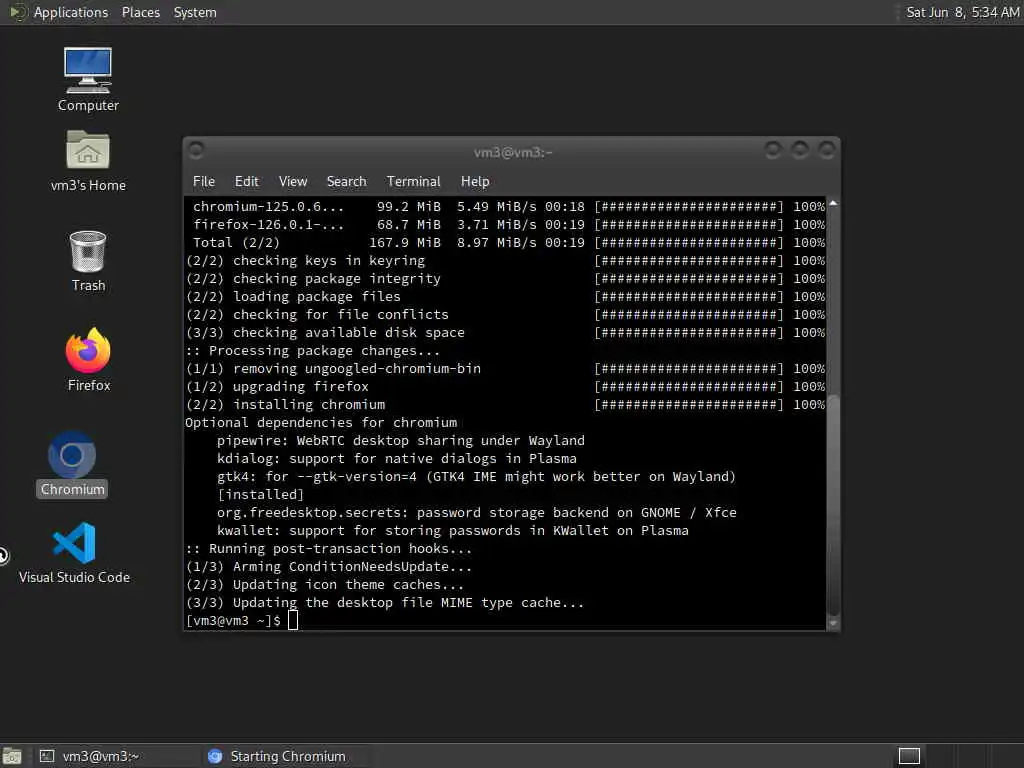Open the terminal File menu
Screen dimensions: 1024x768
pos(204,182)
